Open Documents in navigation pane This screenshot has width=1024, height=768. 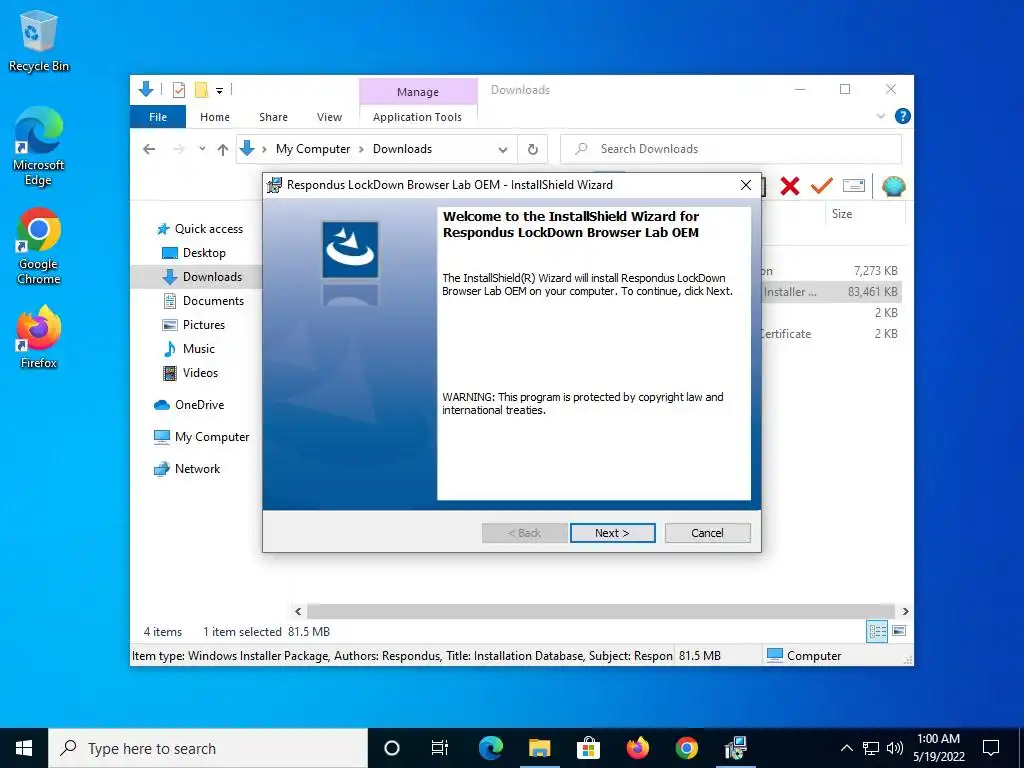tap(213, 301)
